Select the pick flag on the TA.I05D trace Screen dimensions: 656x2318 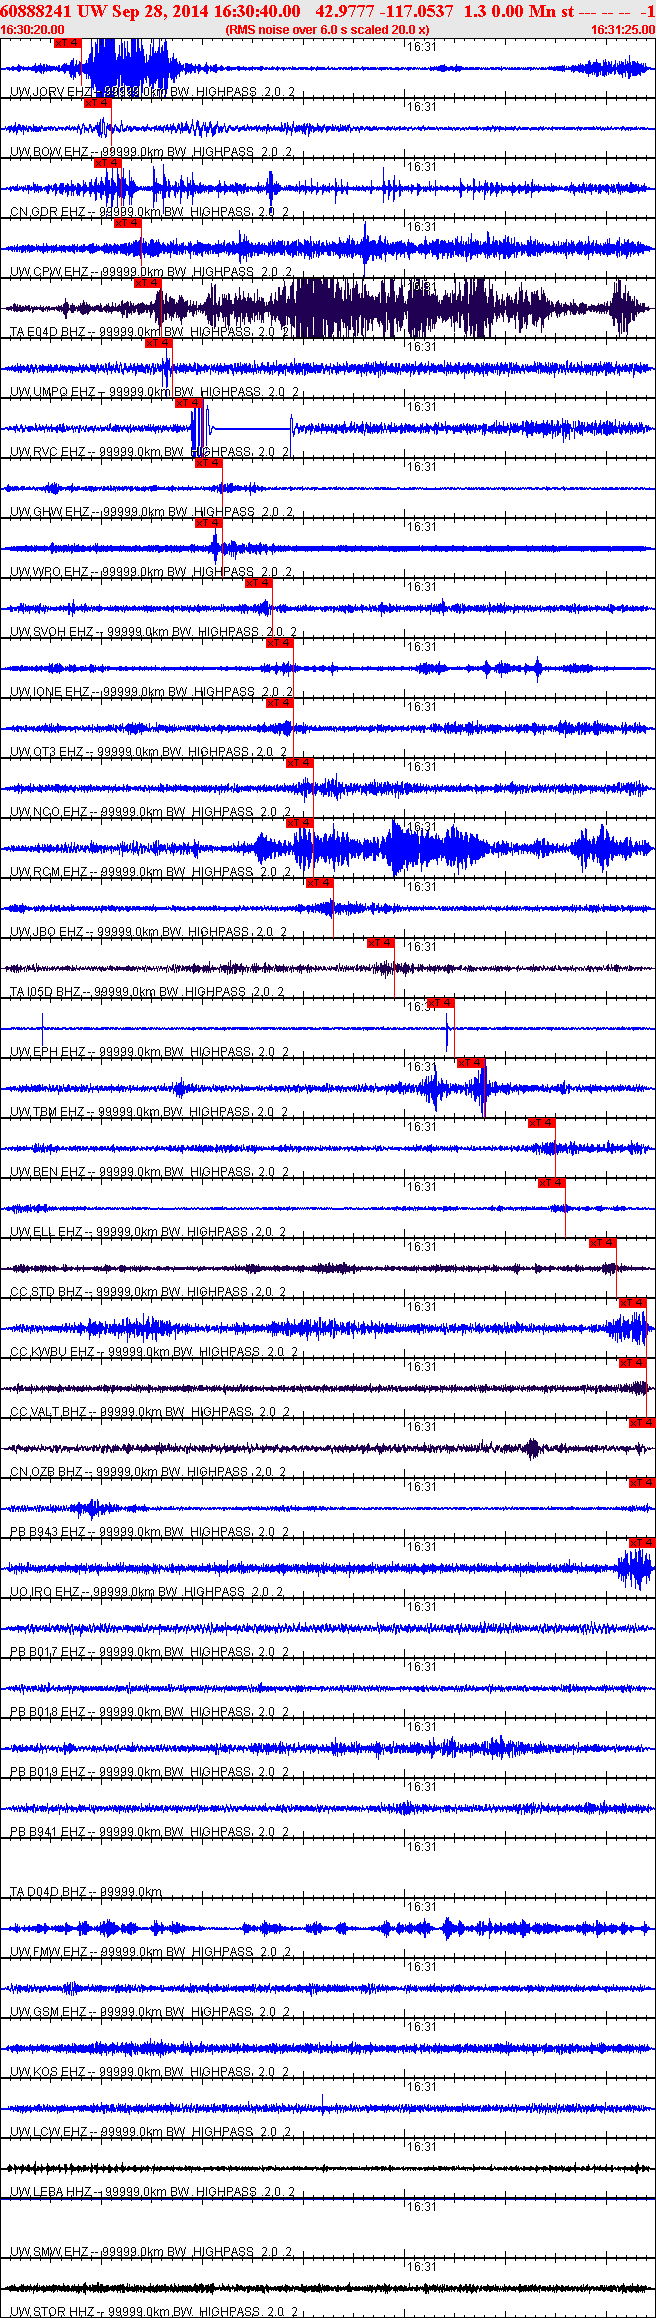point(381,943)
